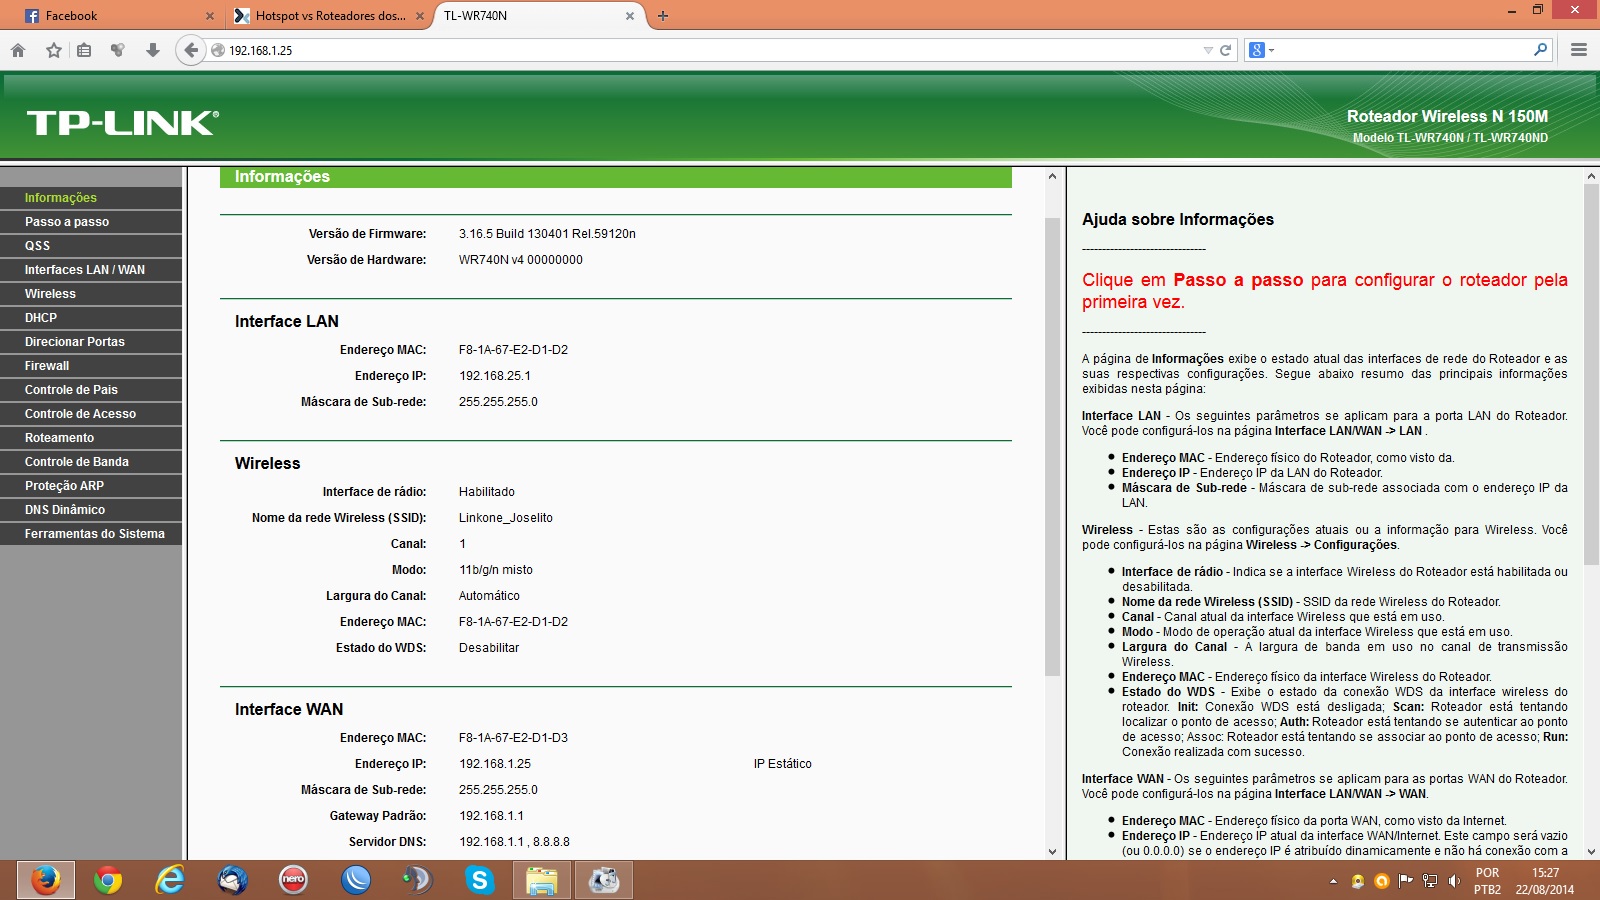Open Controle de Acesso menu
This screenshot has height=900, width=1600.
(x=91, y=414)
